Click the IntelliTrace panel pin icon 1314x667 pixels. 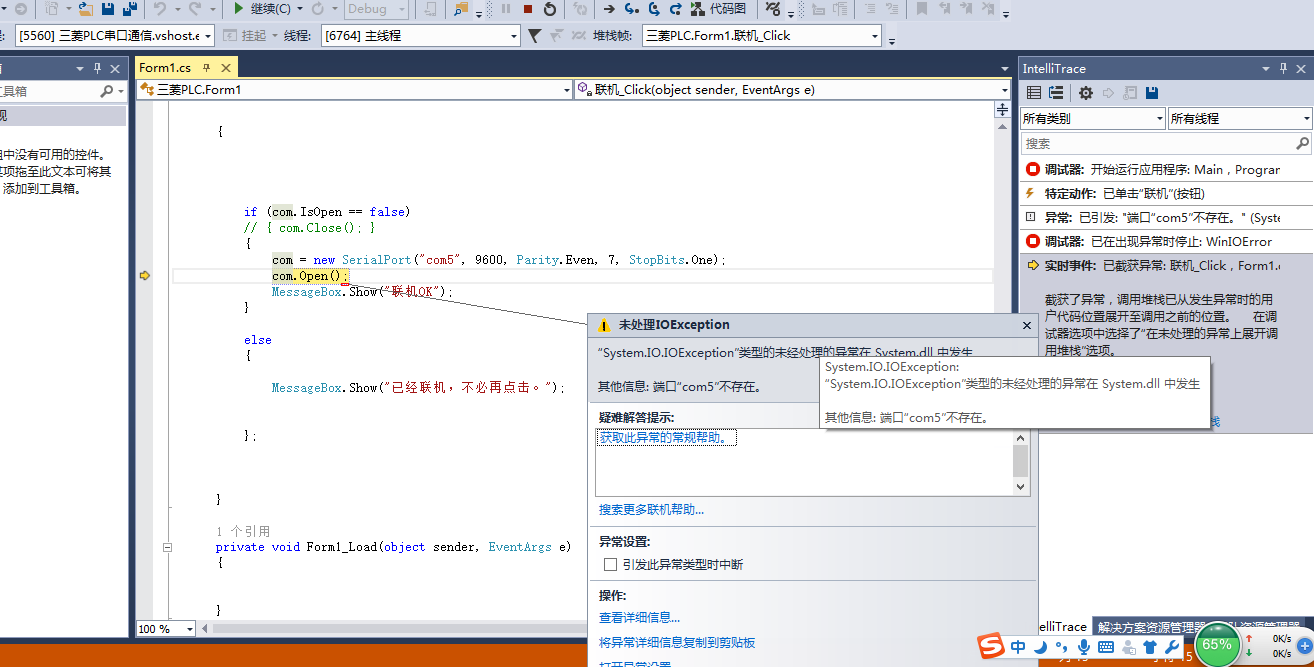click(x=1283, y=68)
